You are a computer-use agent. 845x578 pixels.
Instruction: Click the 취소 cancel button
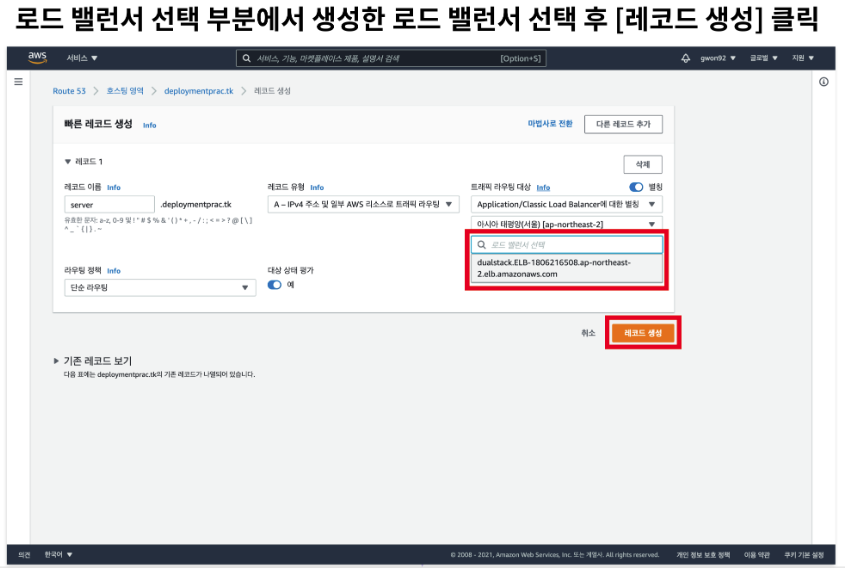pyautogui.click(x=588, y=333)
